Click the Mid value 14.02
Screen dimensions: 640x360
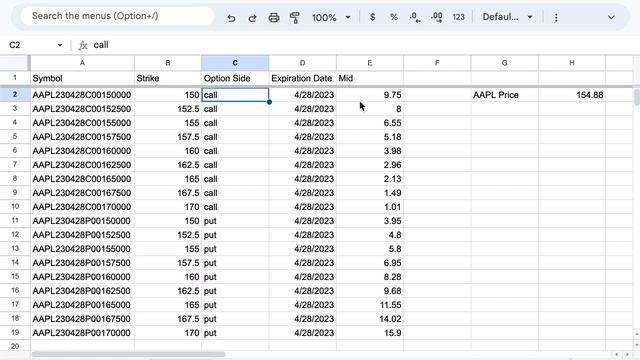[370, 319]
